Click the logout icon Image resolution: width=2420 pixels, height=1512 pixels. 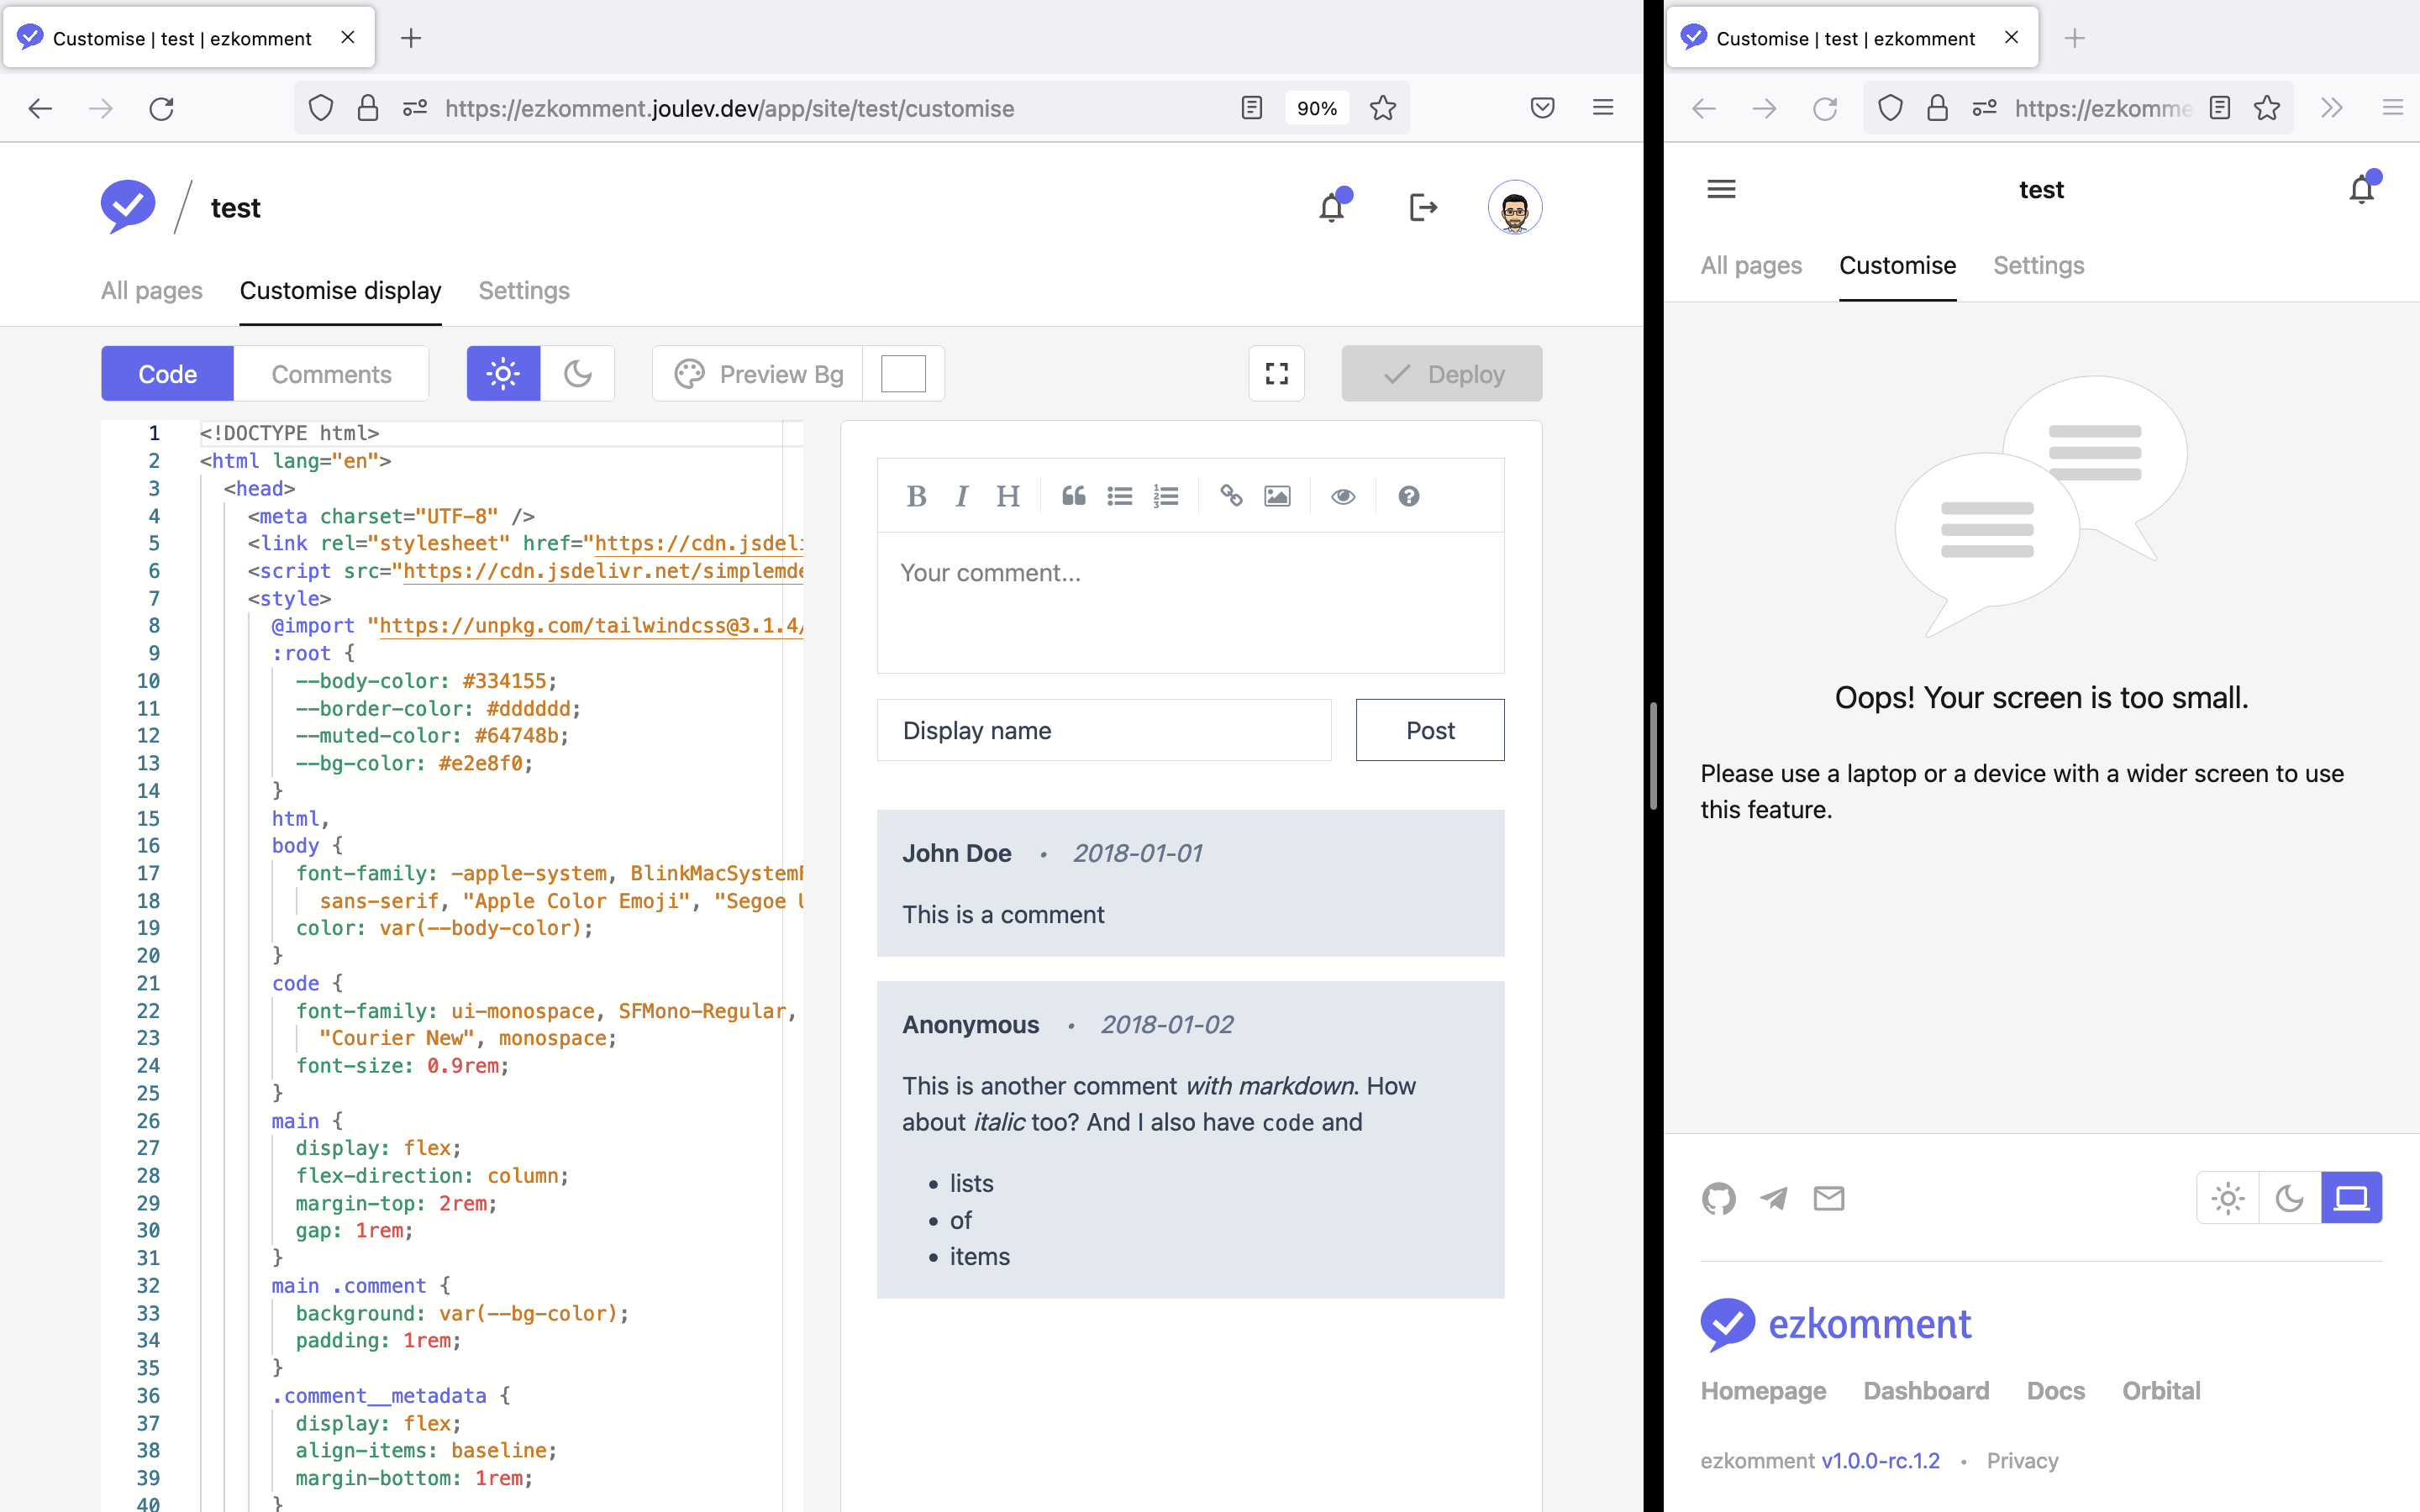(x=1423, y=207)
